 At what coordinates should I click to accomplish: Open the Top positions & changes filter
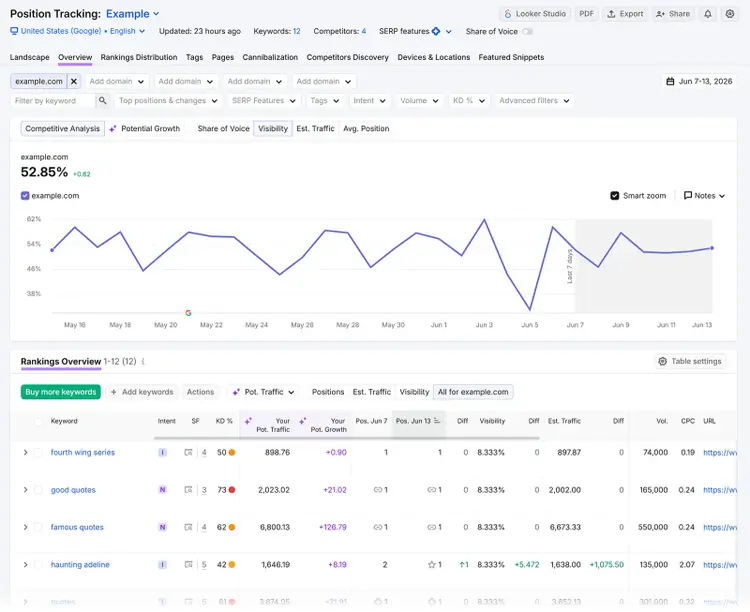point(168,100)
